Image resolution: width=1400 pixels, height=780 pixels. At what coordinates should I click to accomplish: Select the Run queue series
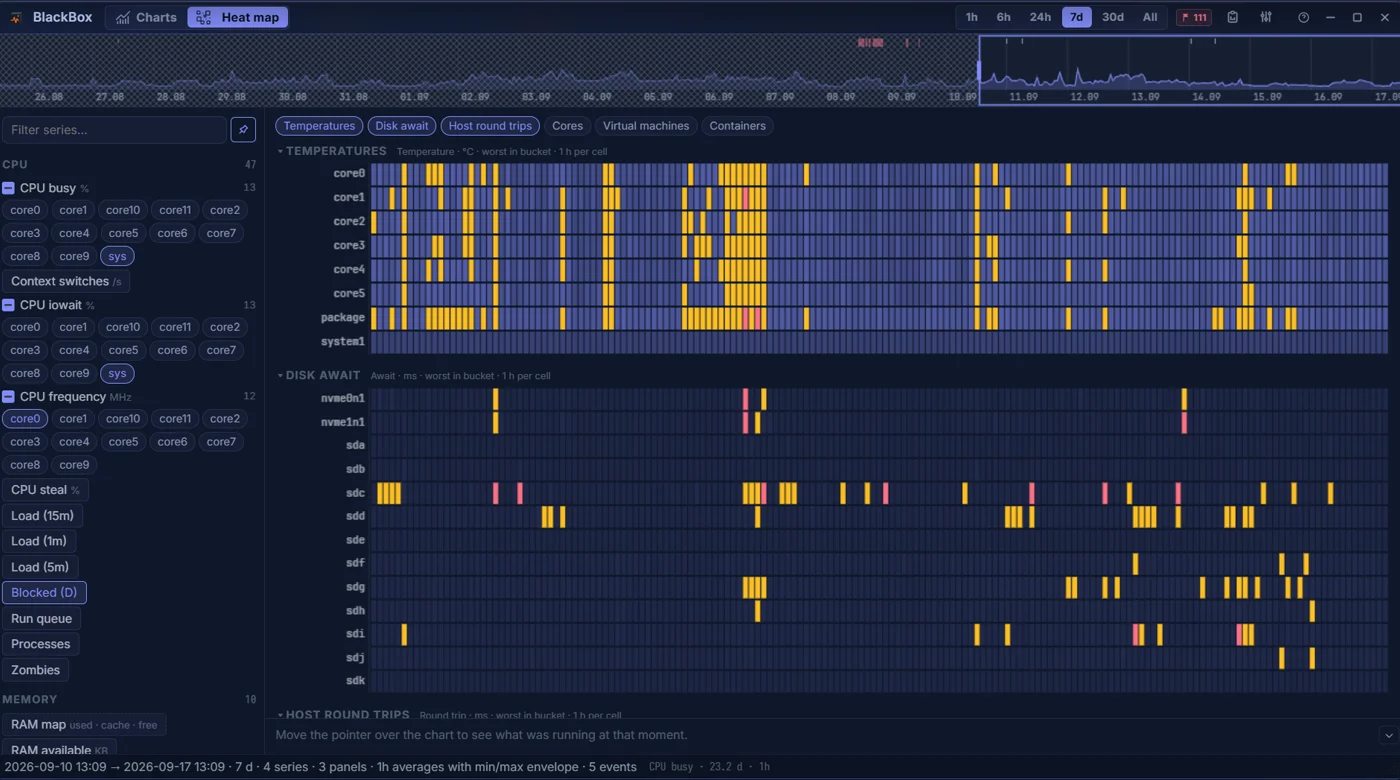41,619
